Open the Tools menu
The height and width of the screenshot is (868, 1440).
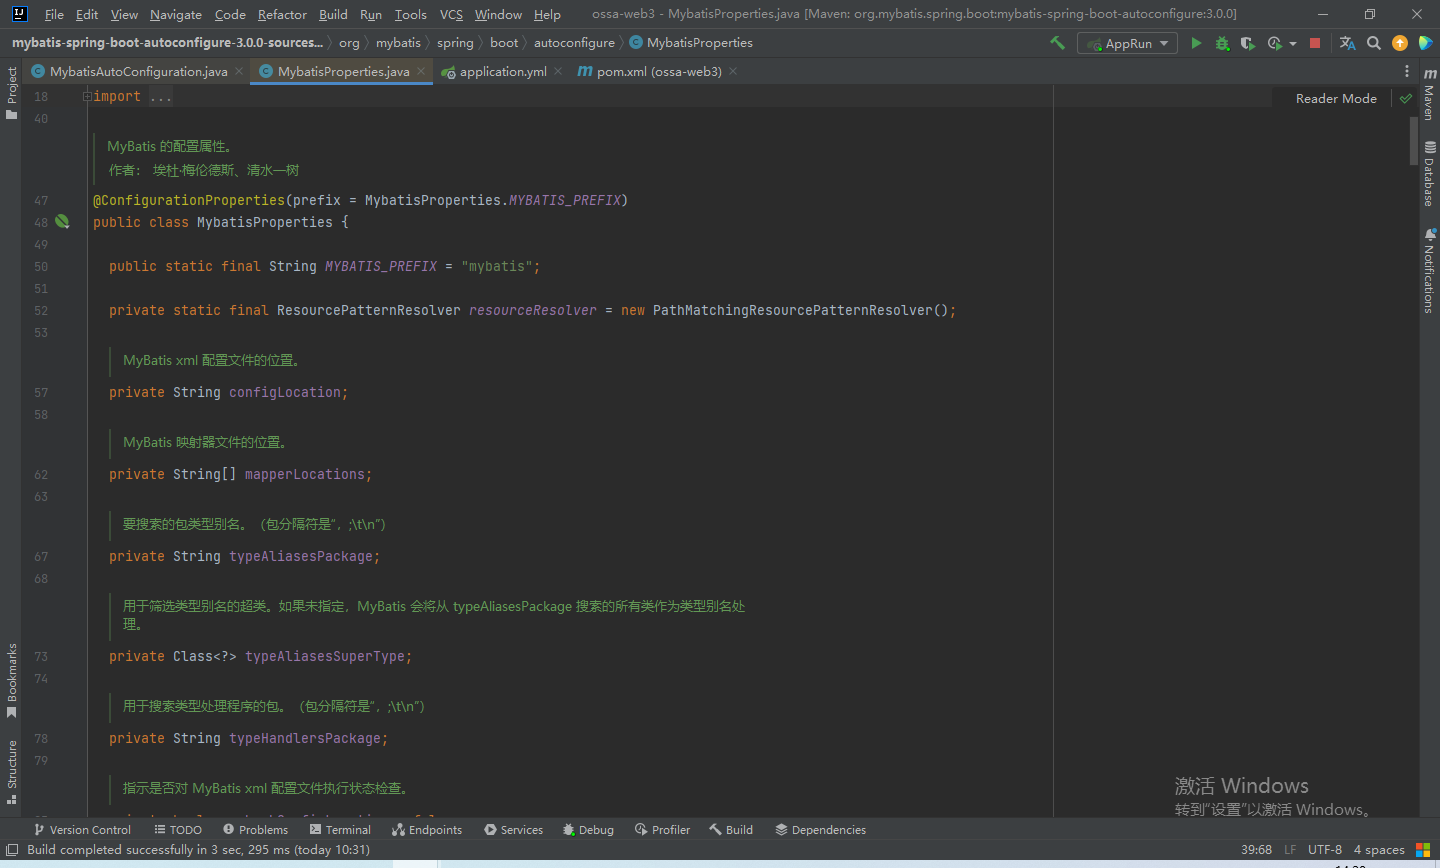click(x=410, y=14)
